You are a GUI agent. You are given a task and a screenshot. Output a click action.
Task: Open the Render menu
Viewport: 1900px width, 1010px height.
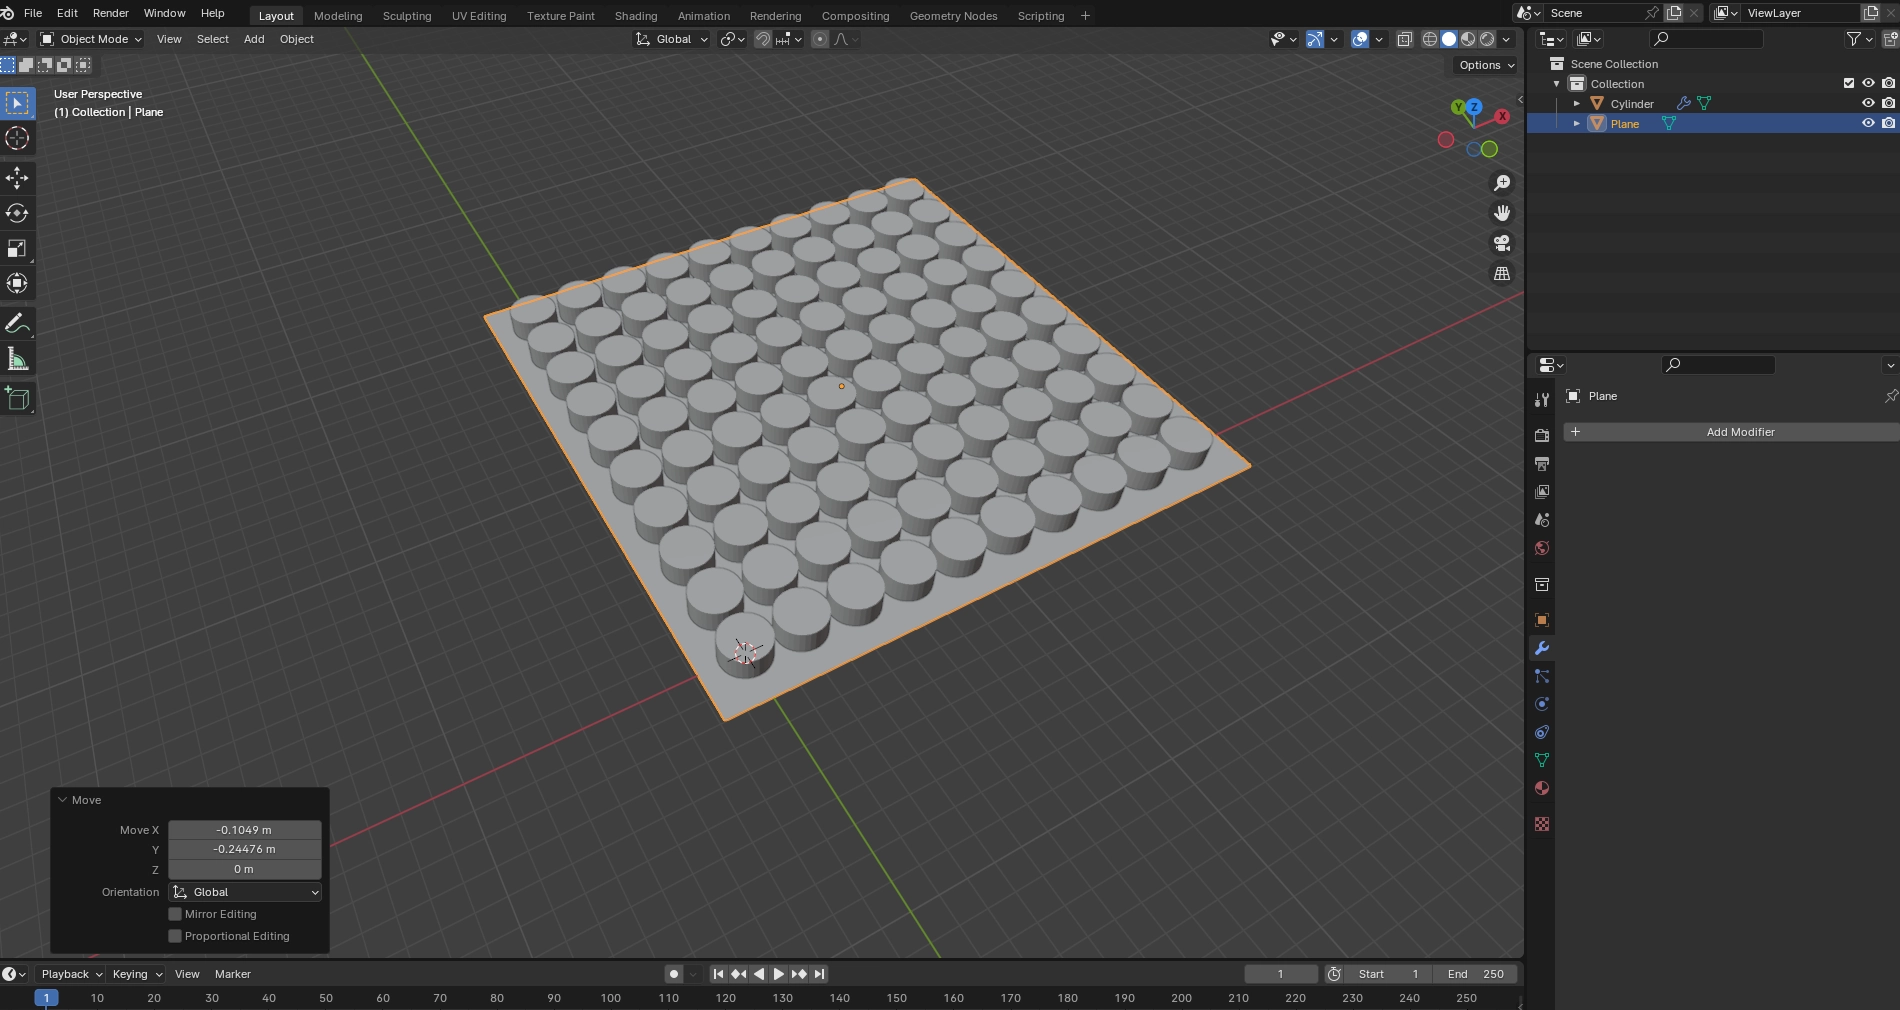pyautogui.click(x=110, y=13)
